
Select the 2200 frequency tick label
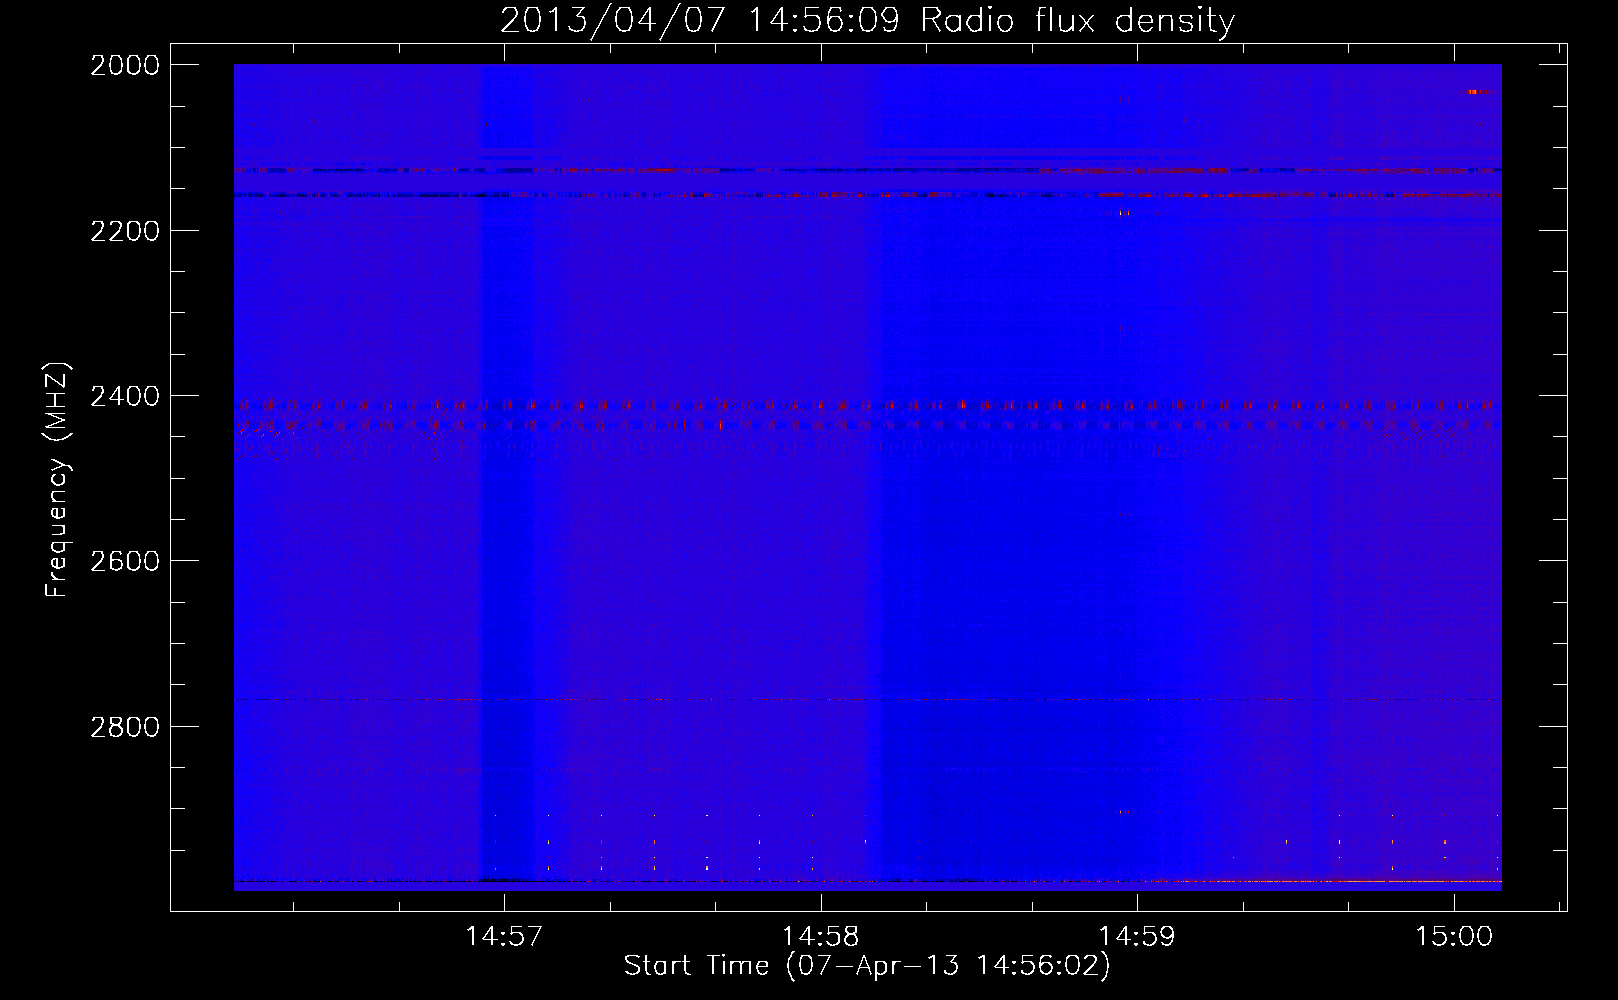(125, 231)
